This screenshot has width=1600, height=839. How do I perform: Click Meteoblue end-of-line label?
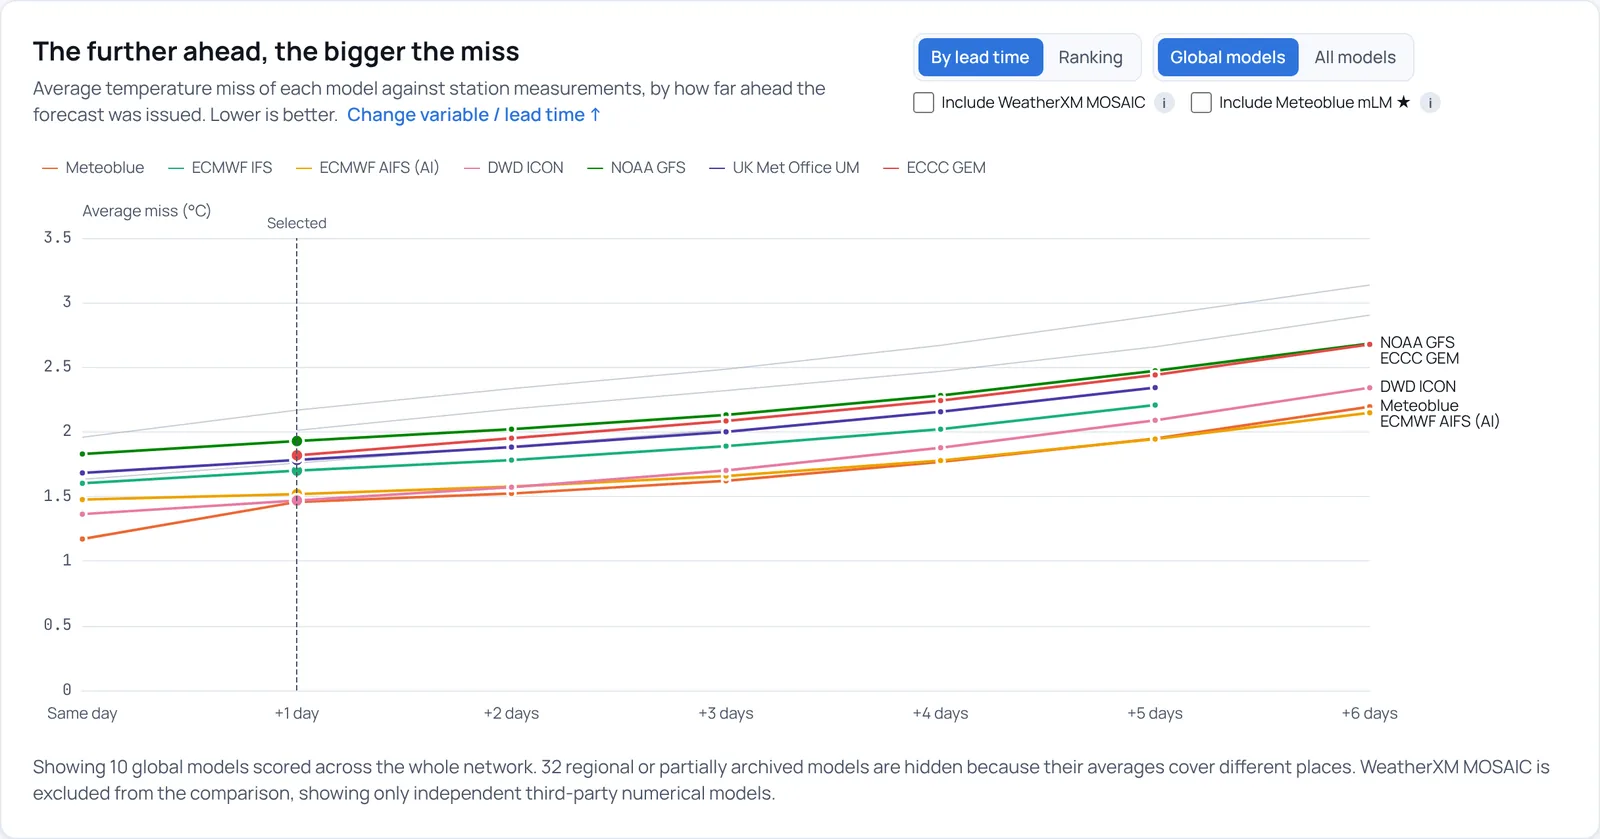[x=1419, y=406]
